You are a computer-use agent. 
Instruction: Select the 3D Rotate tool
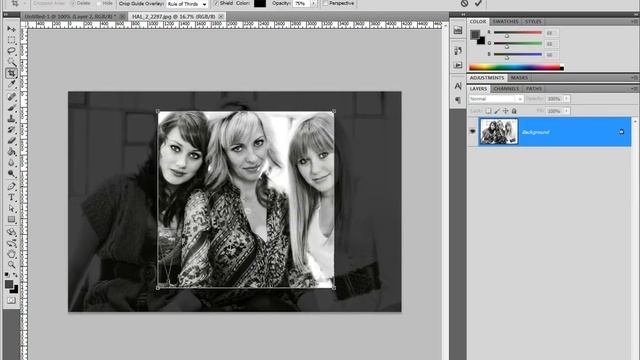tap(11, 232)
